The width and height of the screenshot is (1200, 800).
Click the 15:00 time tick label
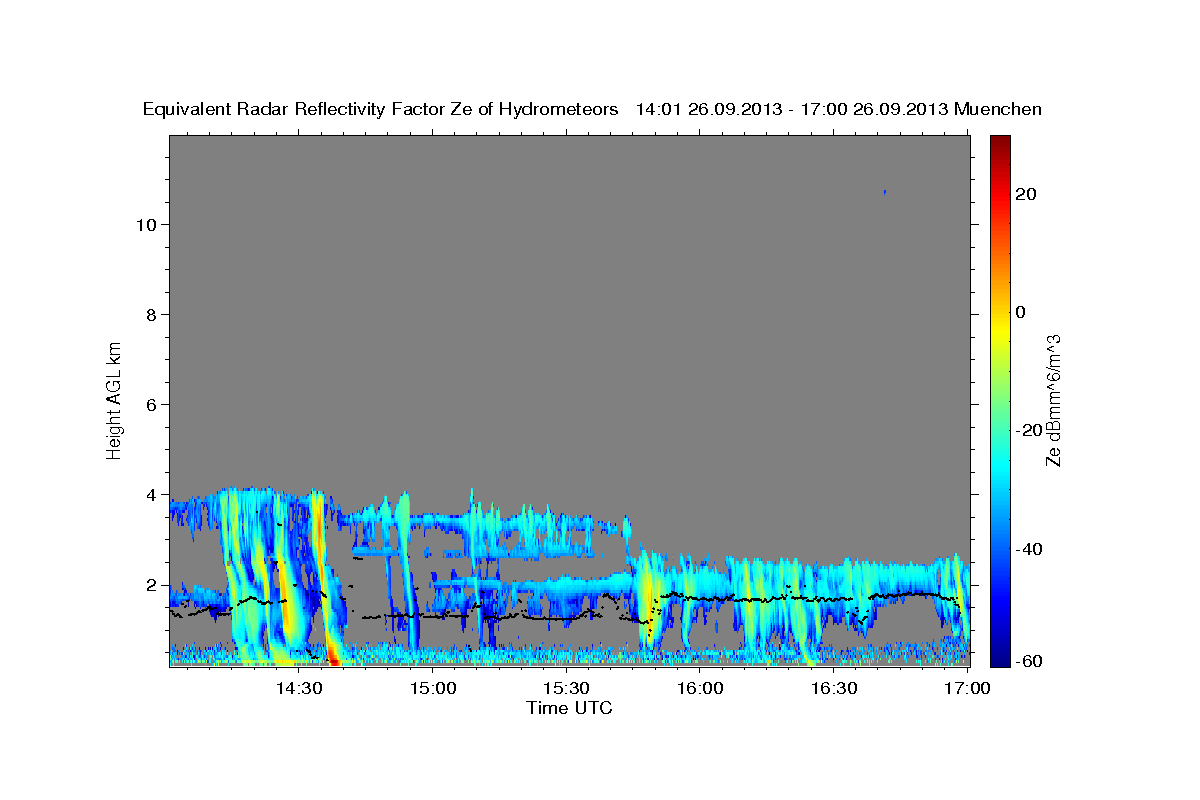[x=433, y=689]
